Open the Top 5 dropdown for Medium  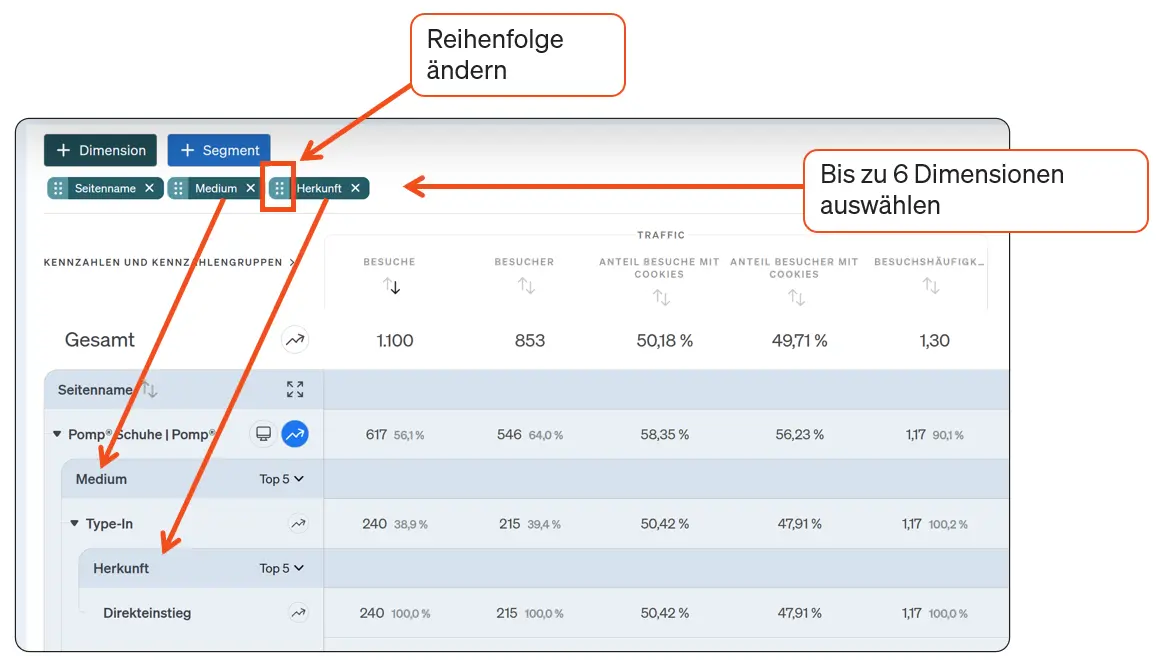[x=282, y=479]
